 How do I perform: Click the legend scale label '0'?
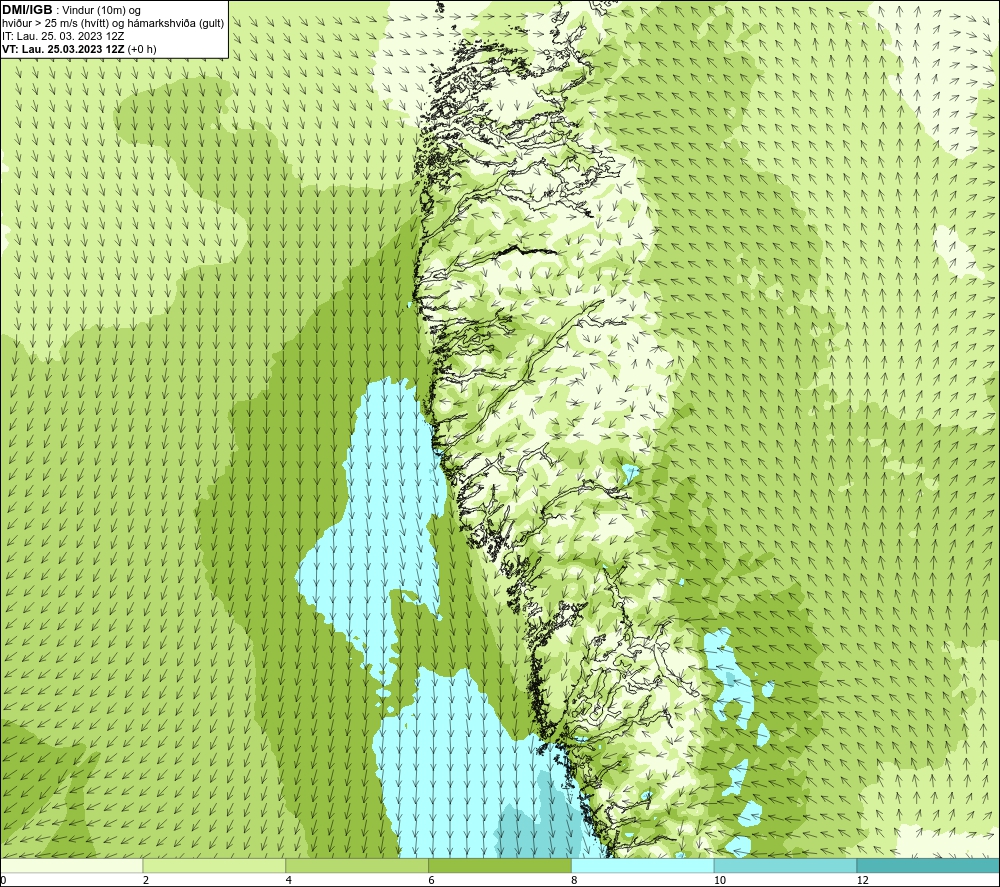pos(3,881)
